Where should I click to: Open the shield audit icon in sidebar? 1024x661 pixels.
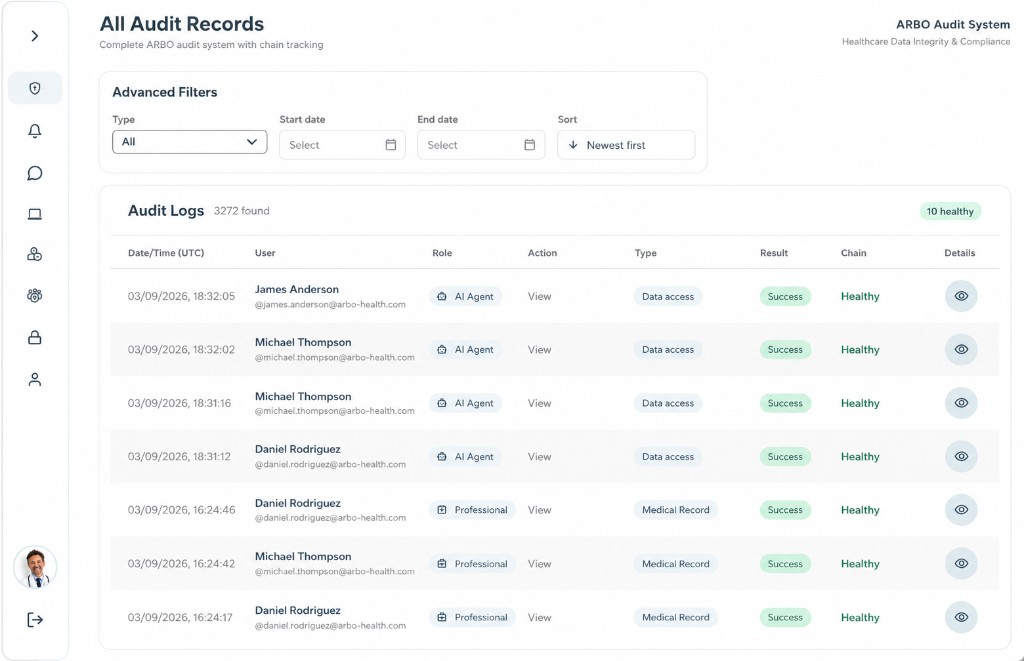[35, 88]
